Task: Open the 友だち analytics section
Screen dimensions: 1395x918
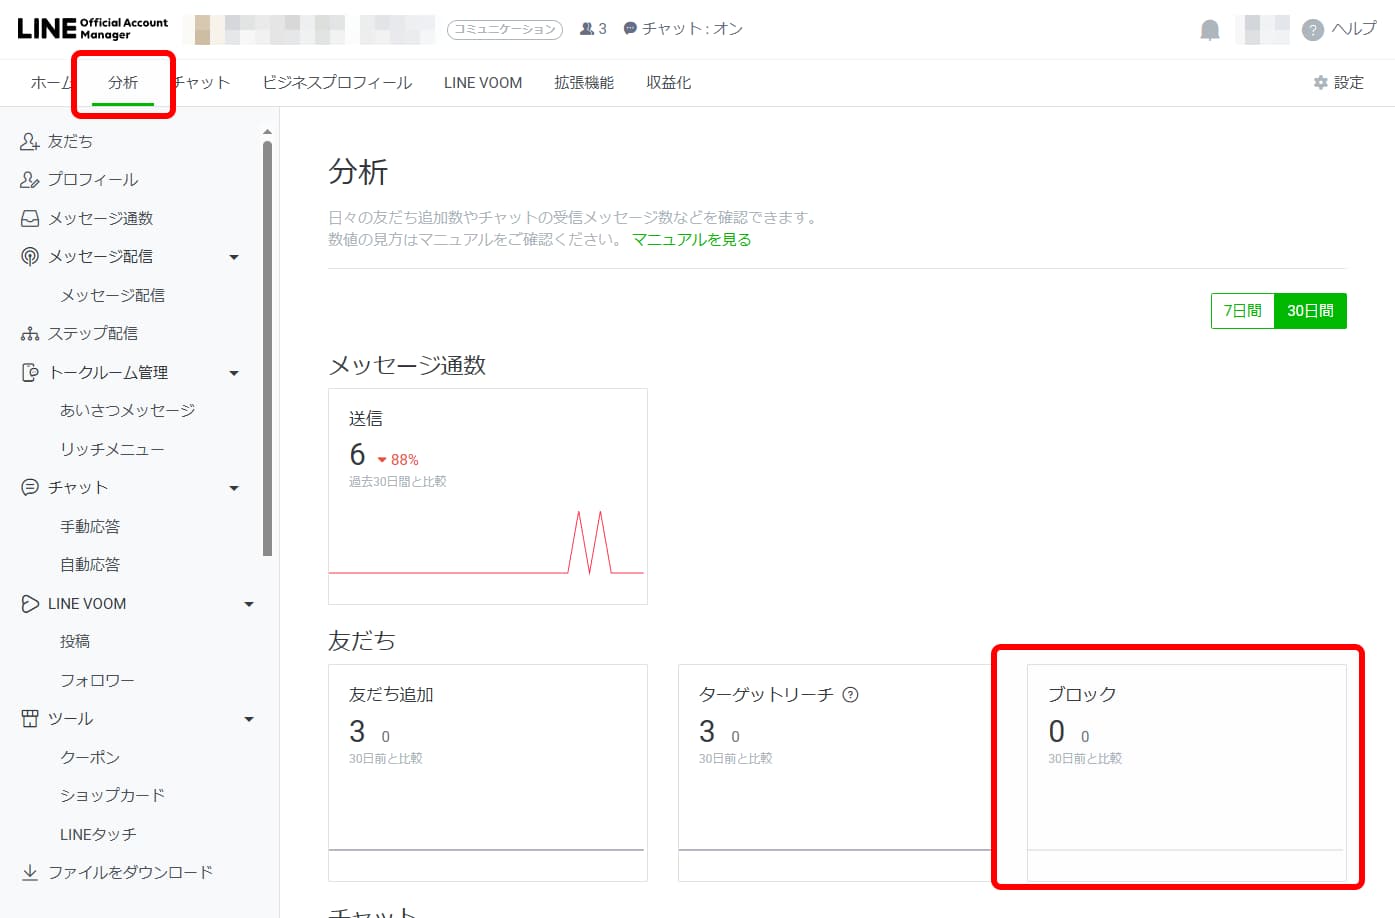Action: pyautogui.click(x=68, y=140)
